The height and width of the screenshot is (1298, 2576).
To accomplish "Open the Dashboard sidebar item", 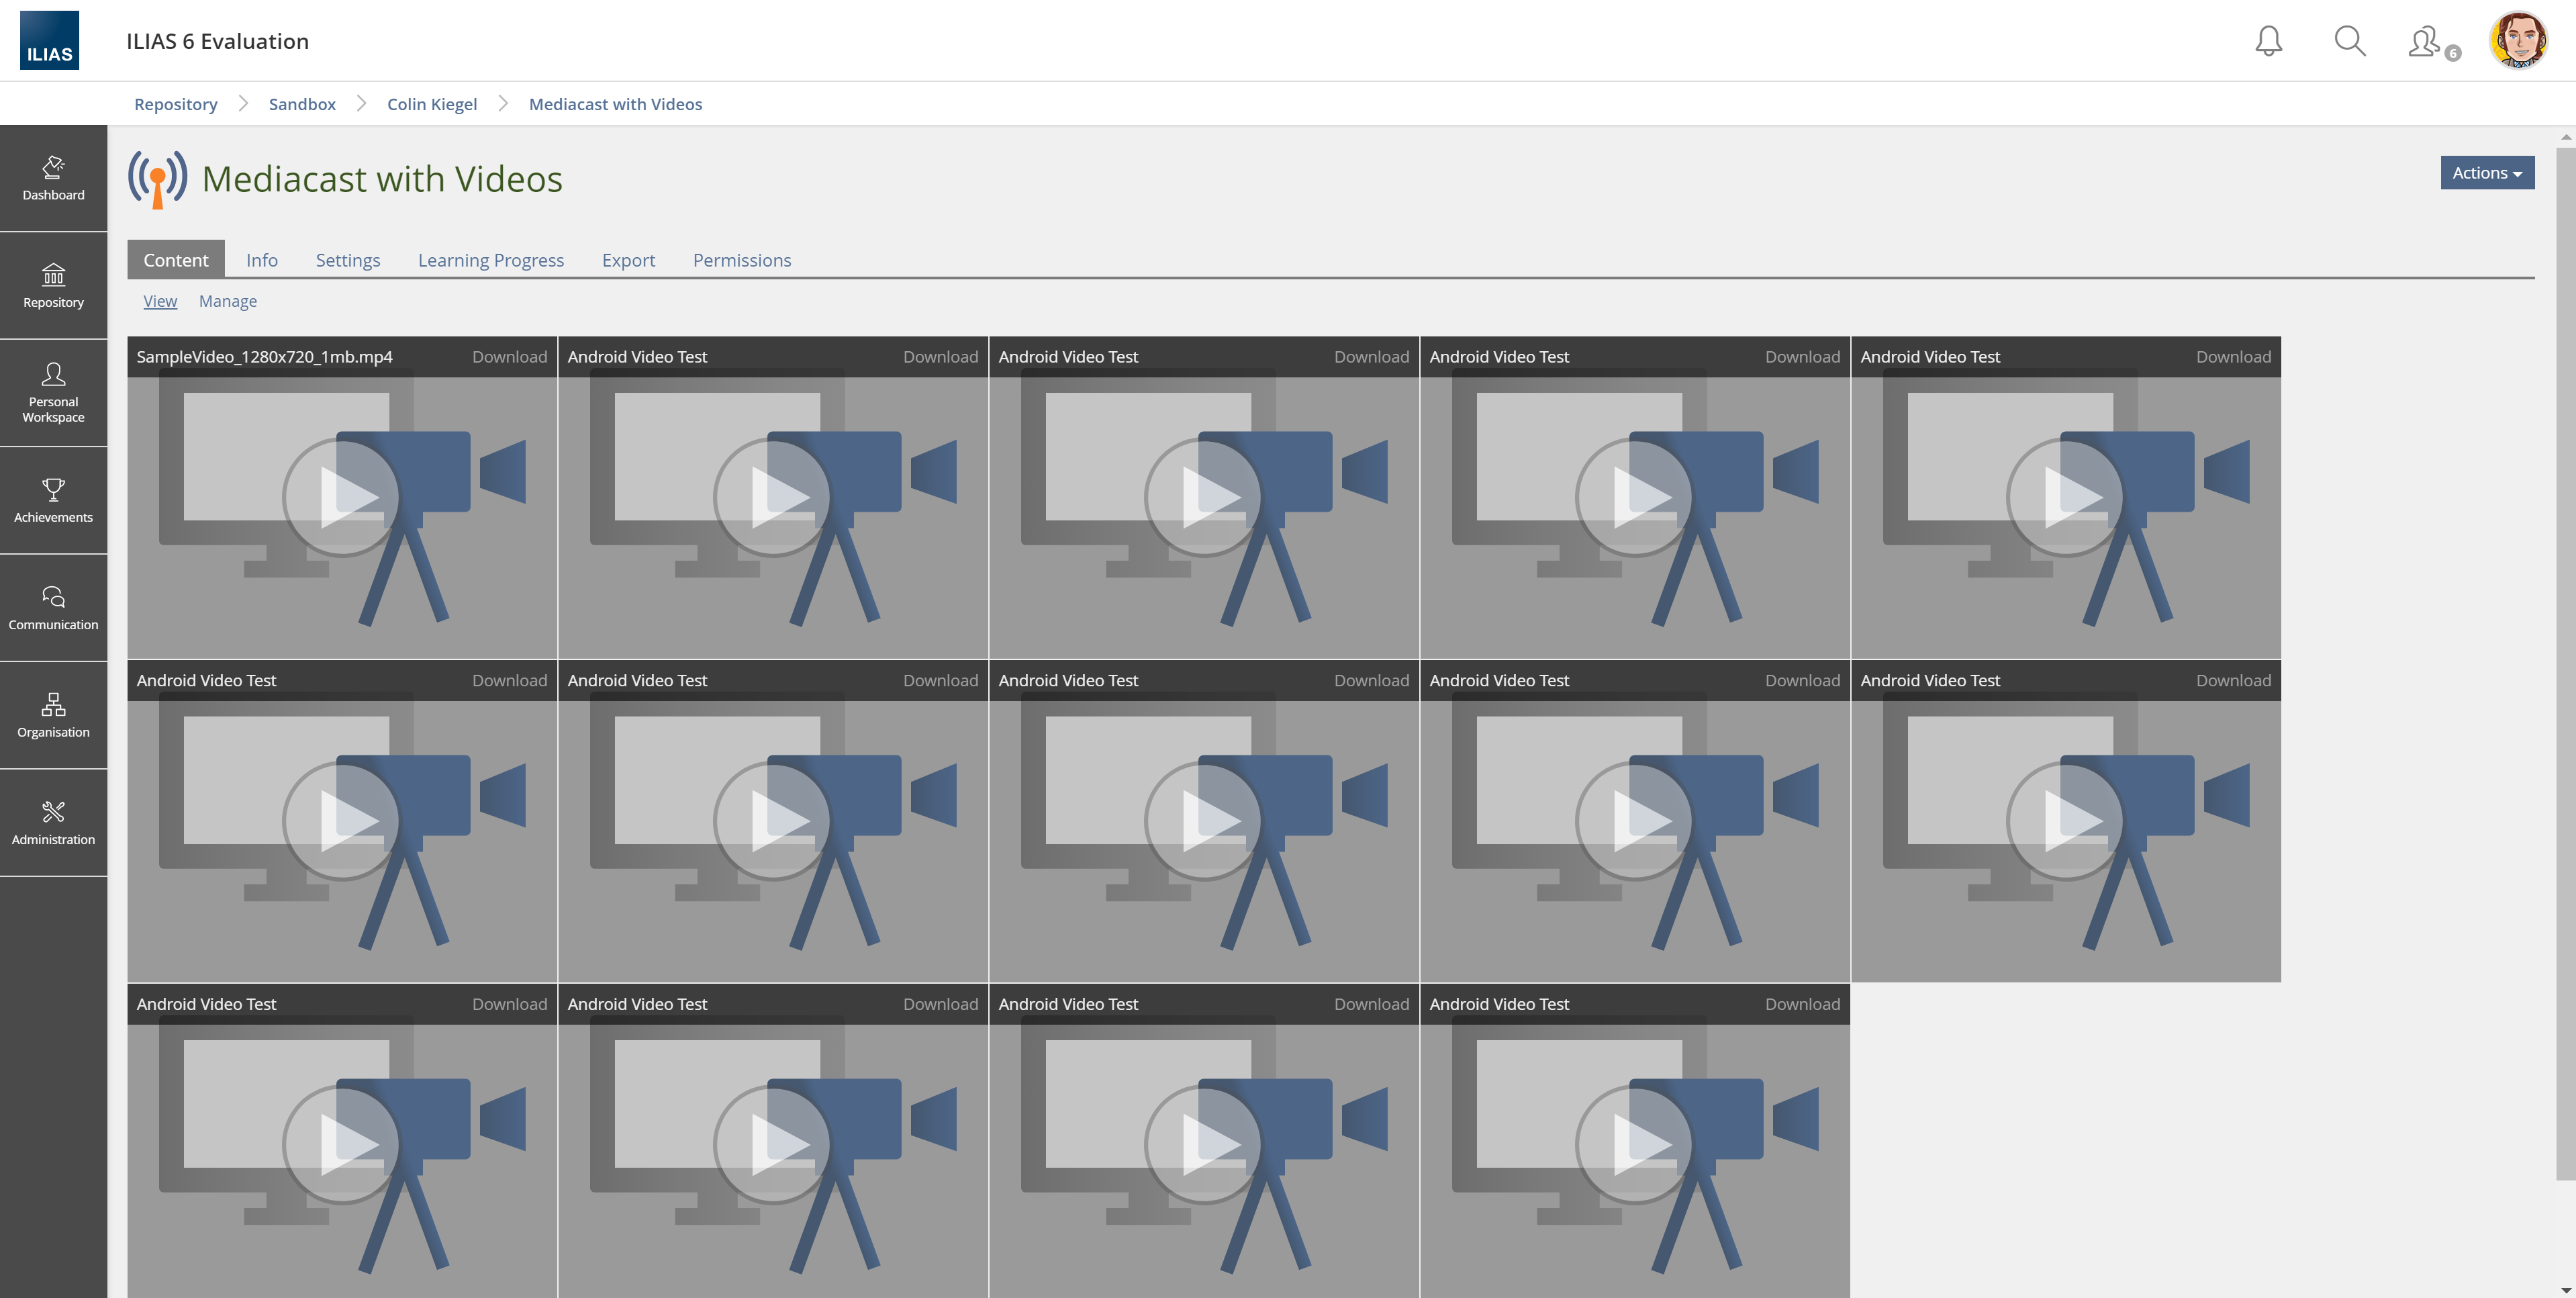I will point(54,179).
